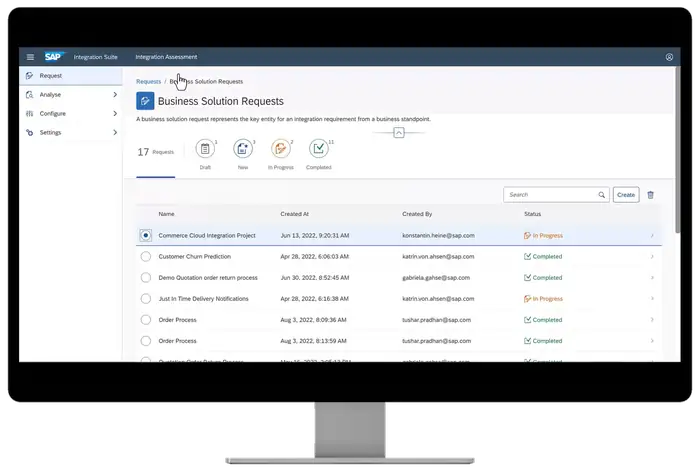Click Just In Time Delivery Notifications name

[203, 299]
